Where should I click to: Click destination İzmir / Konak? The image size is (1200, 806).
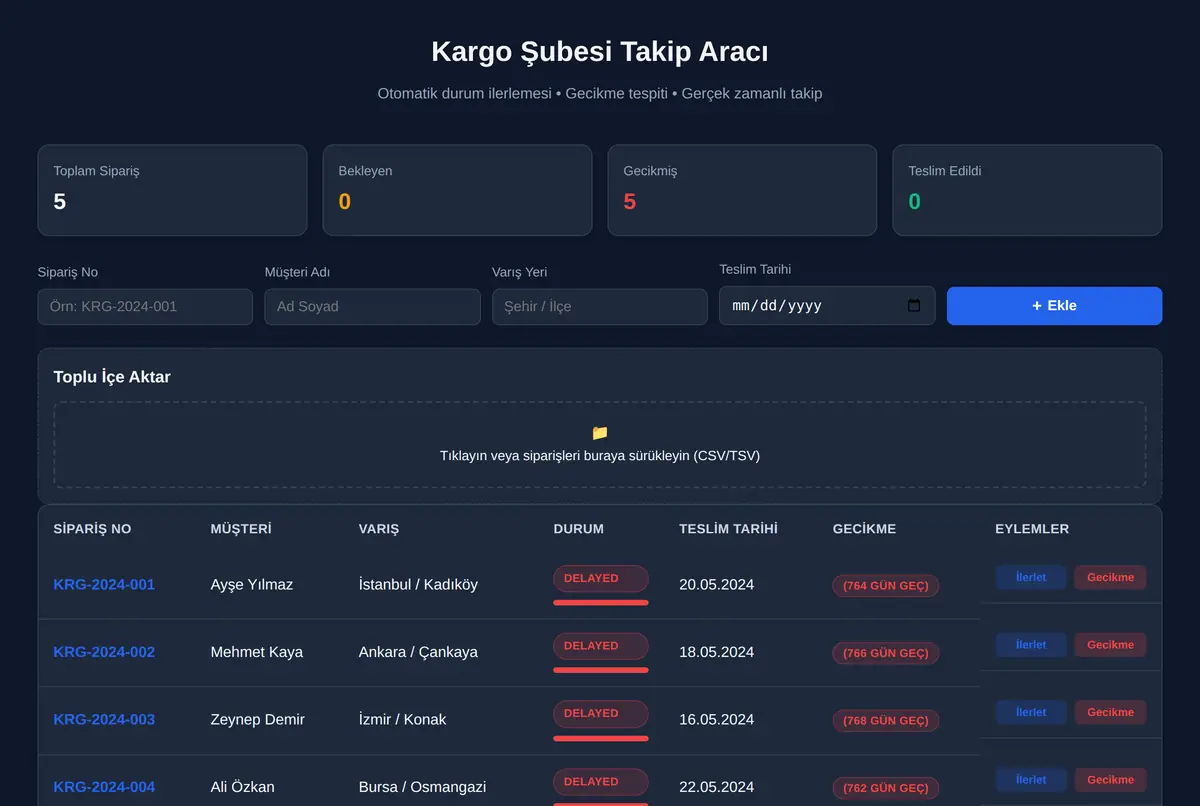[x=403, y=719]
